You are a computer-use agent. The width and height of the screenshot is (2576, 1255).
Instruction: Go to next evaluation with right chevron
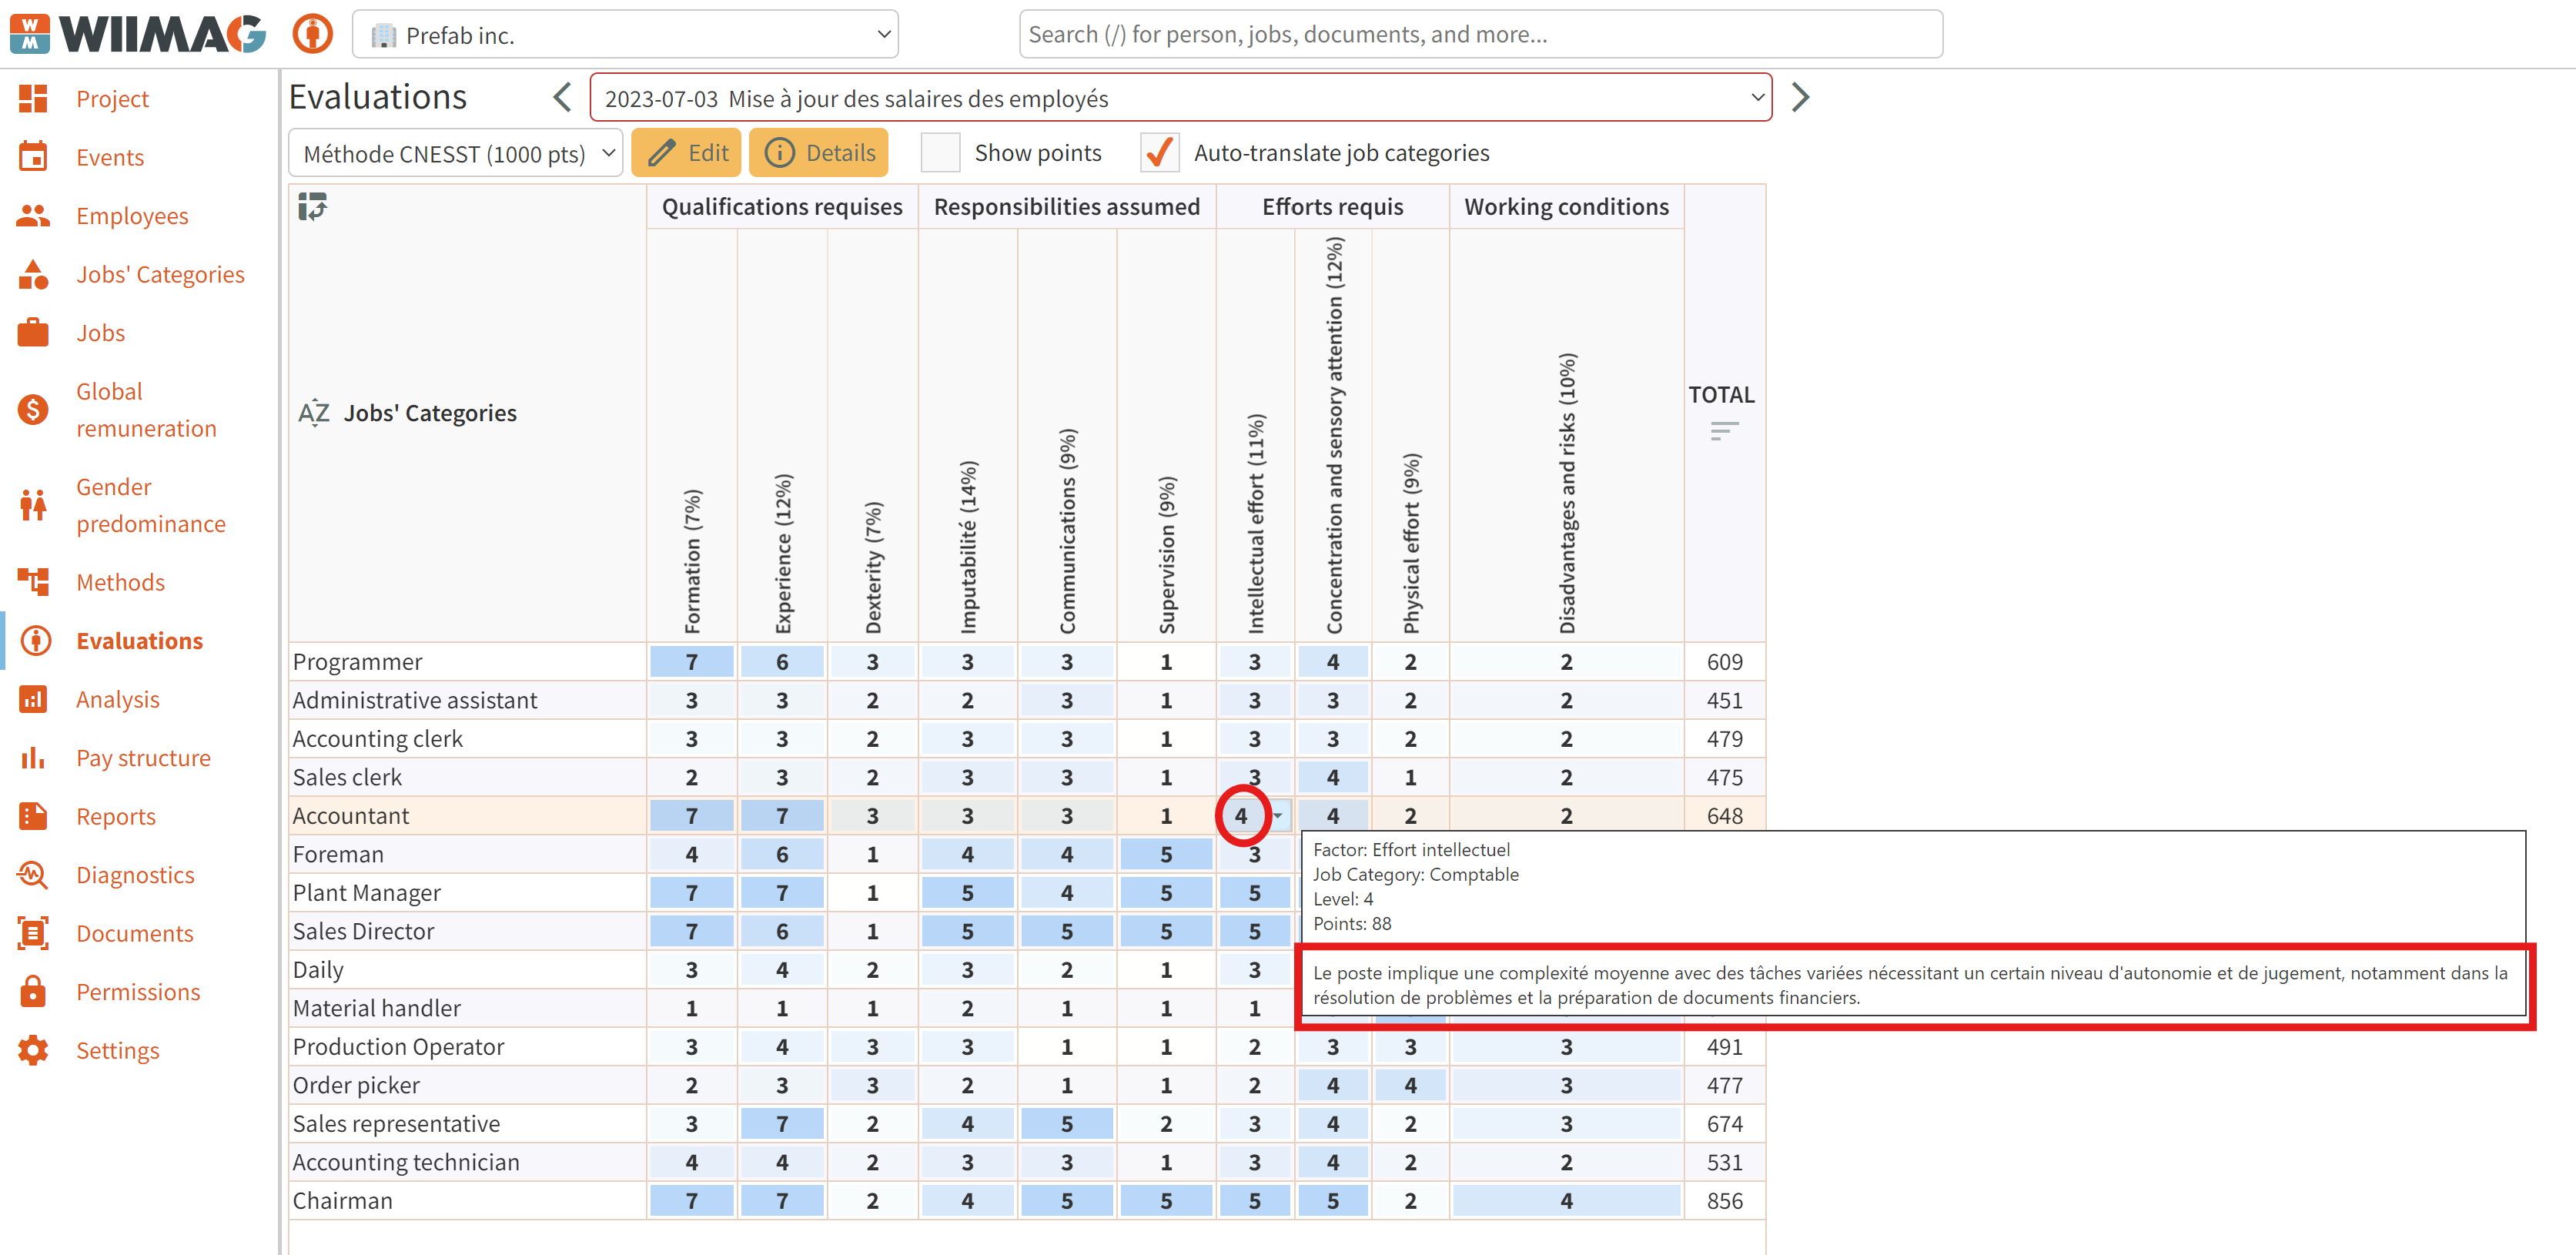click(x=1800, y=97)
